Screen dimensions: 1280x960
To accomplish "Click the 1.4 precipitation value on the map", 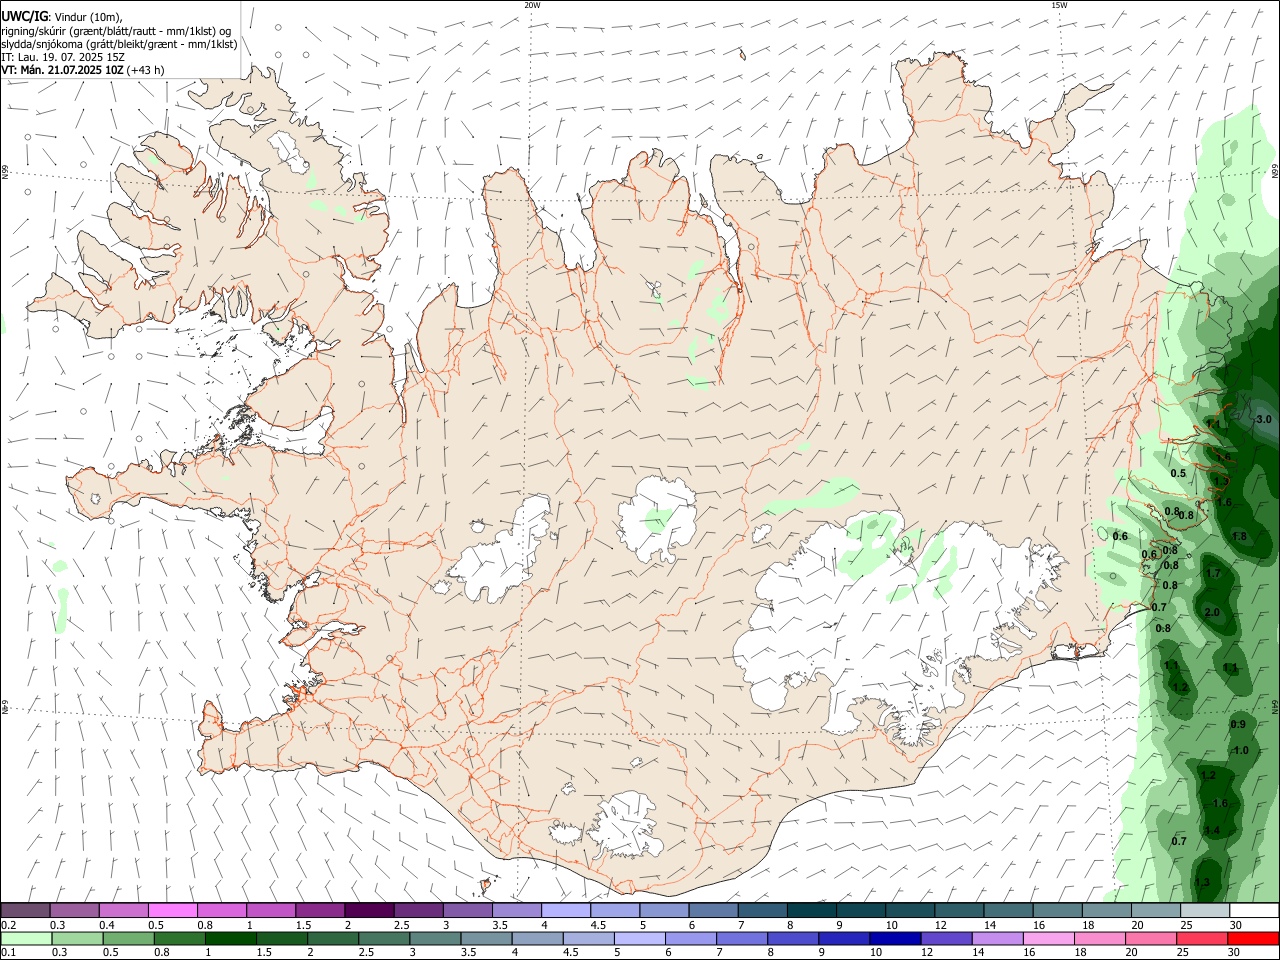I will click(1212, 830).
